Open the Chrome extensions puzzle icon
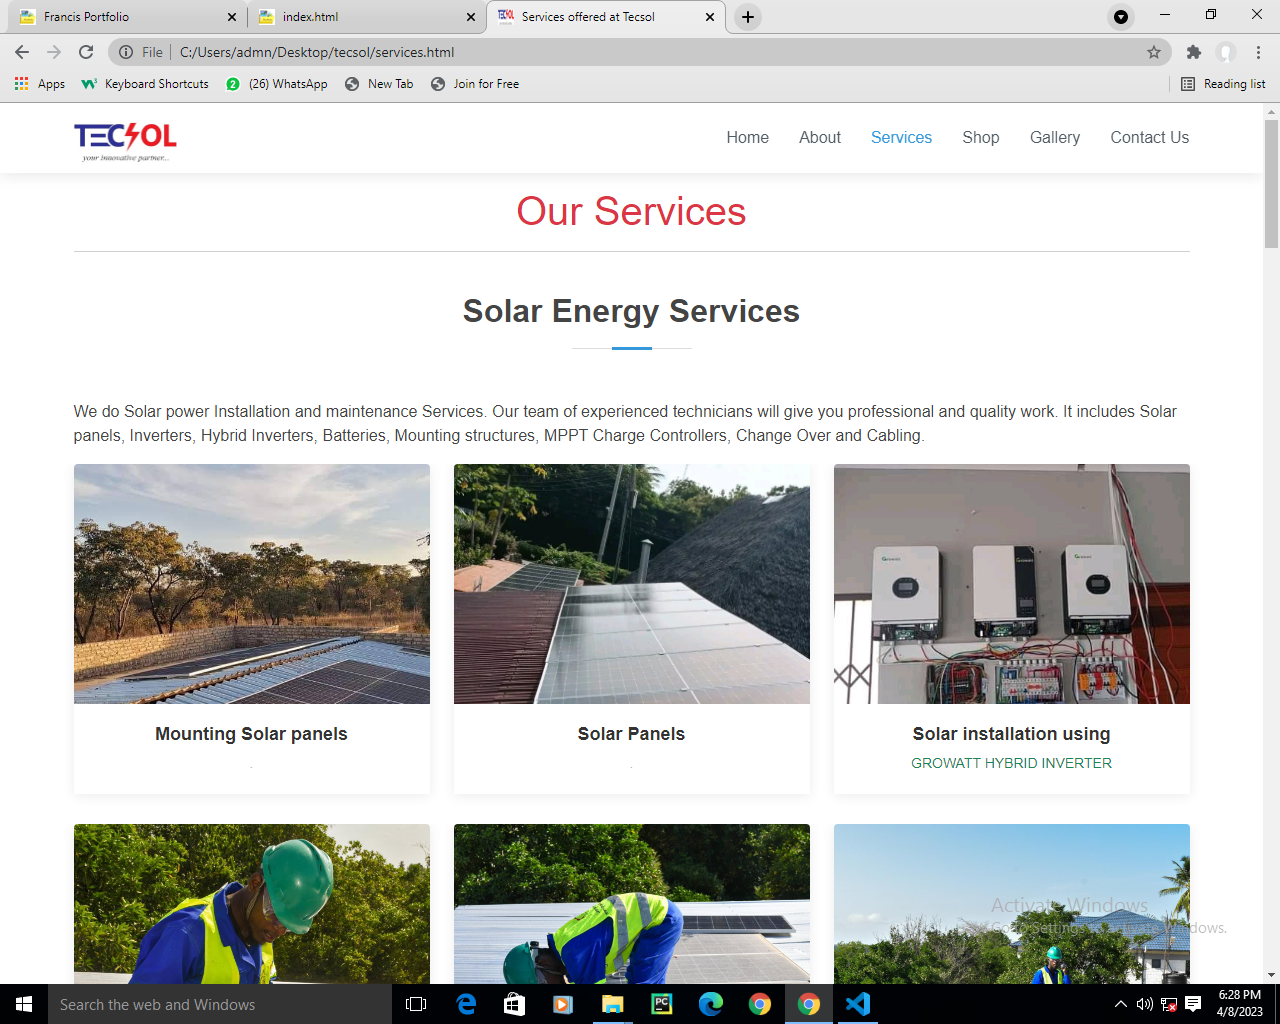 coord(1193,52)
